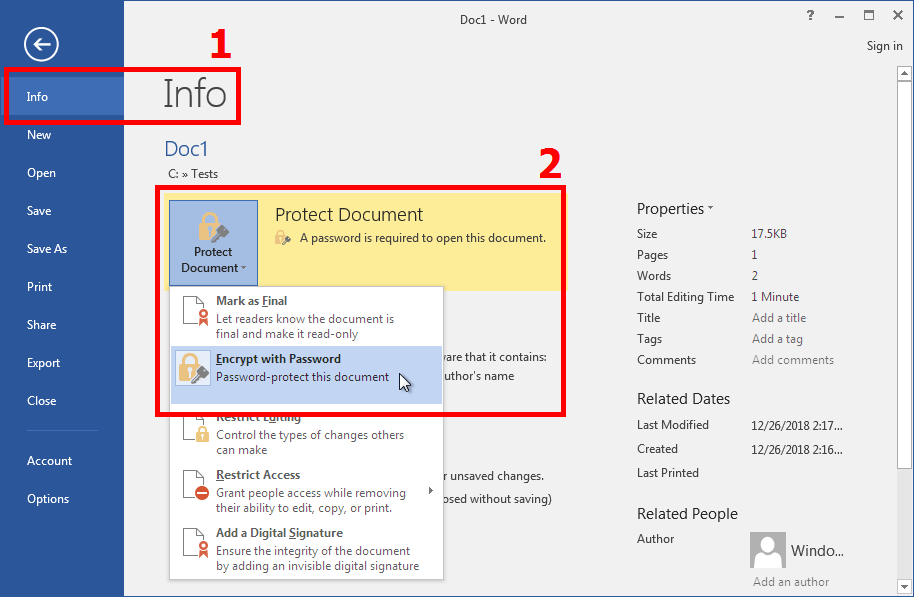Click the Encrypt with Password lock icon
Viewport: 914px width, 597px height.
coord(194,368)
